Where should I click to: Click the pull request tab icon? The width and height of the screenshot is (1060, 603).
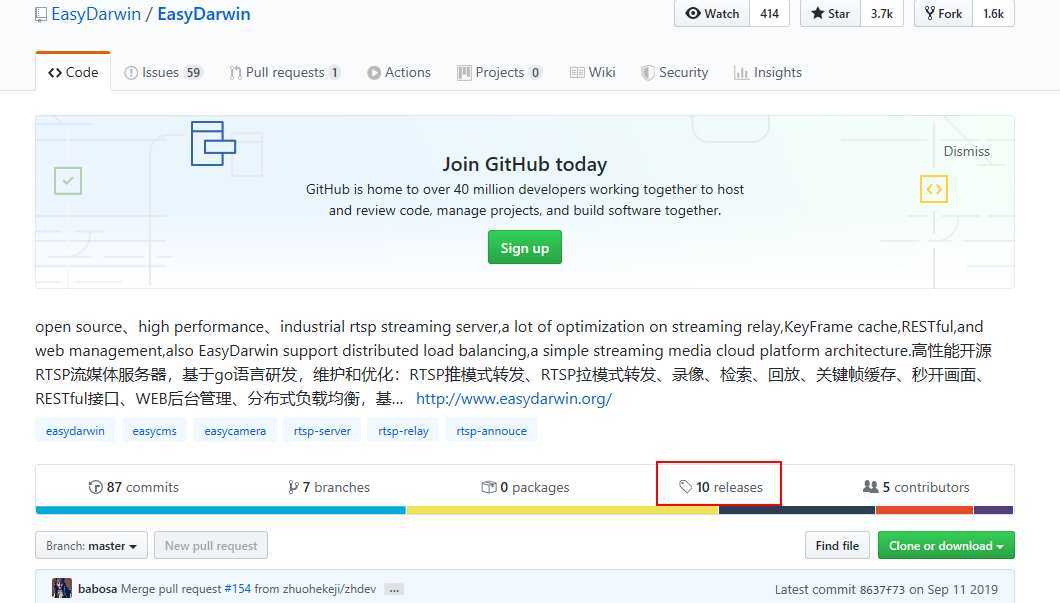235,73
